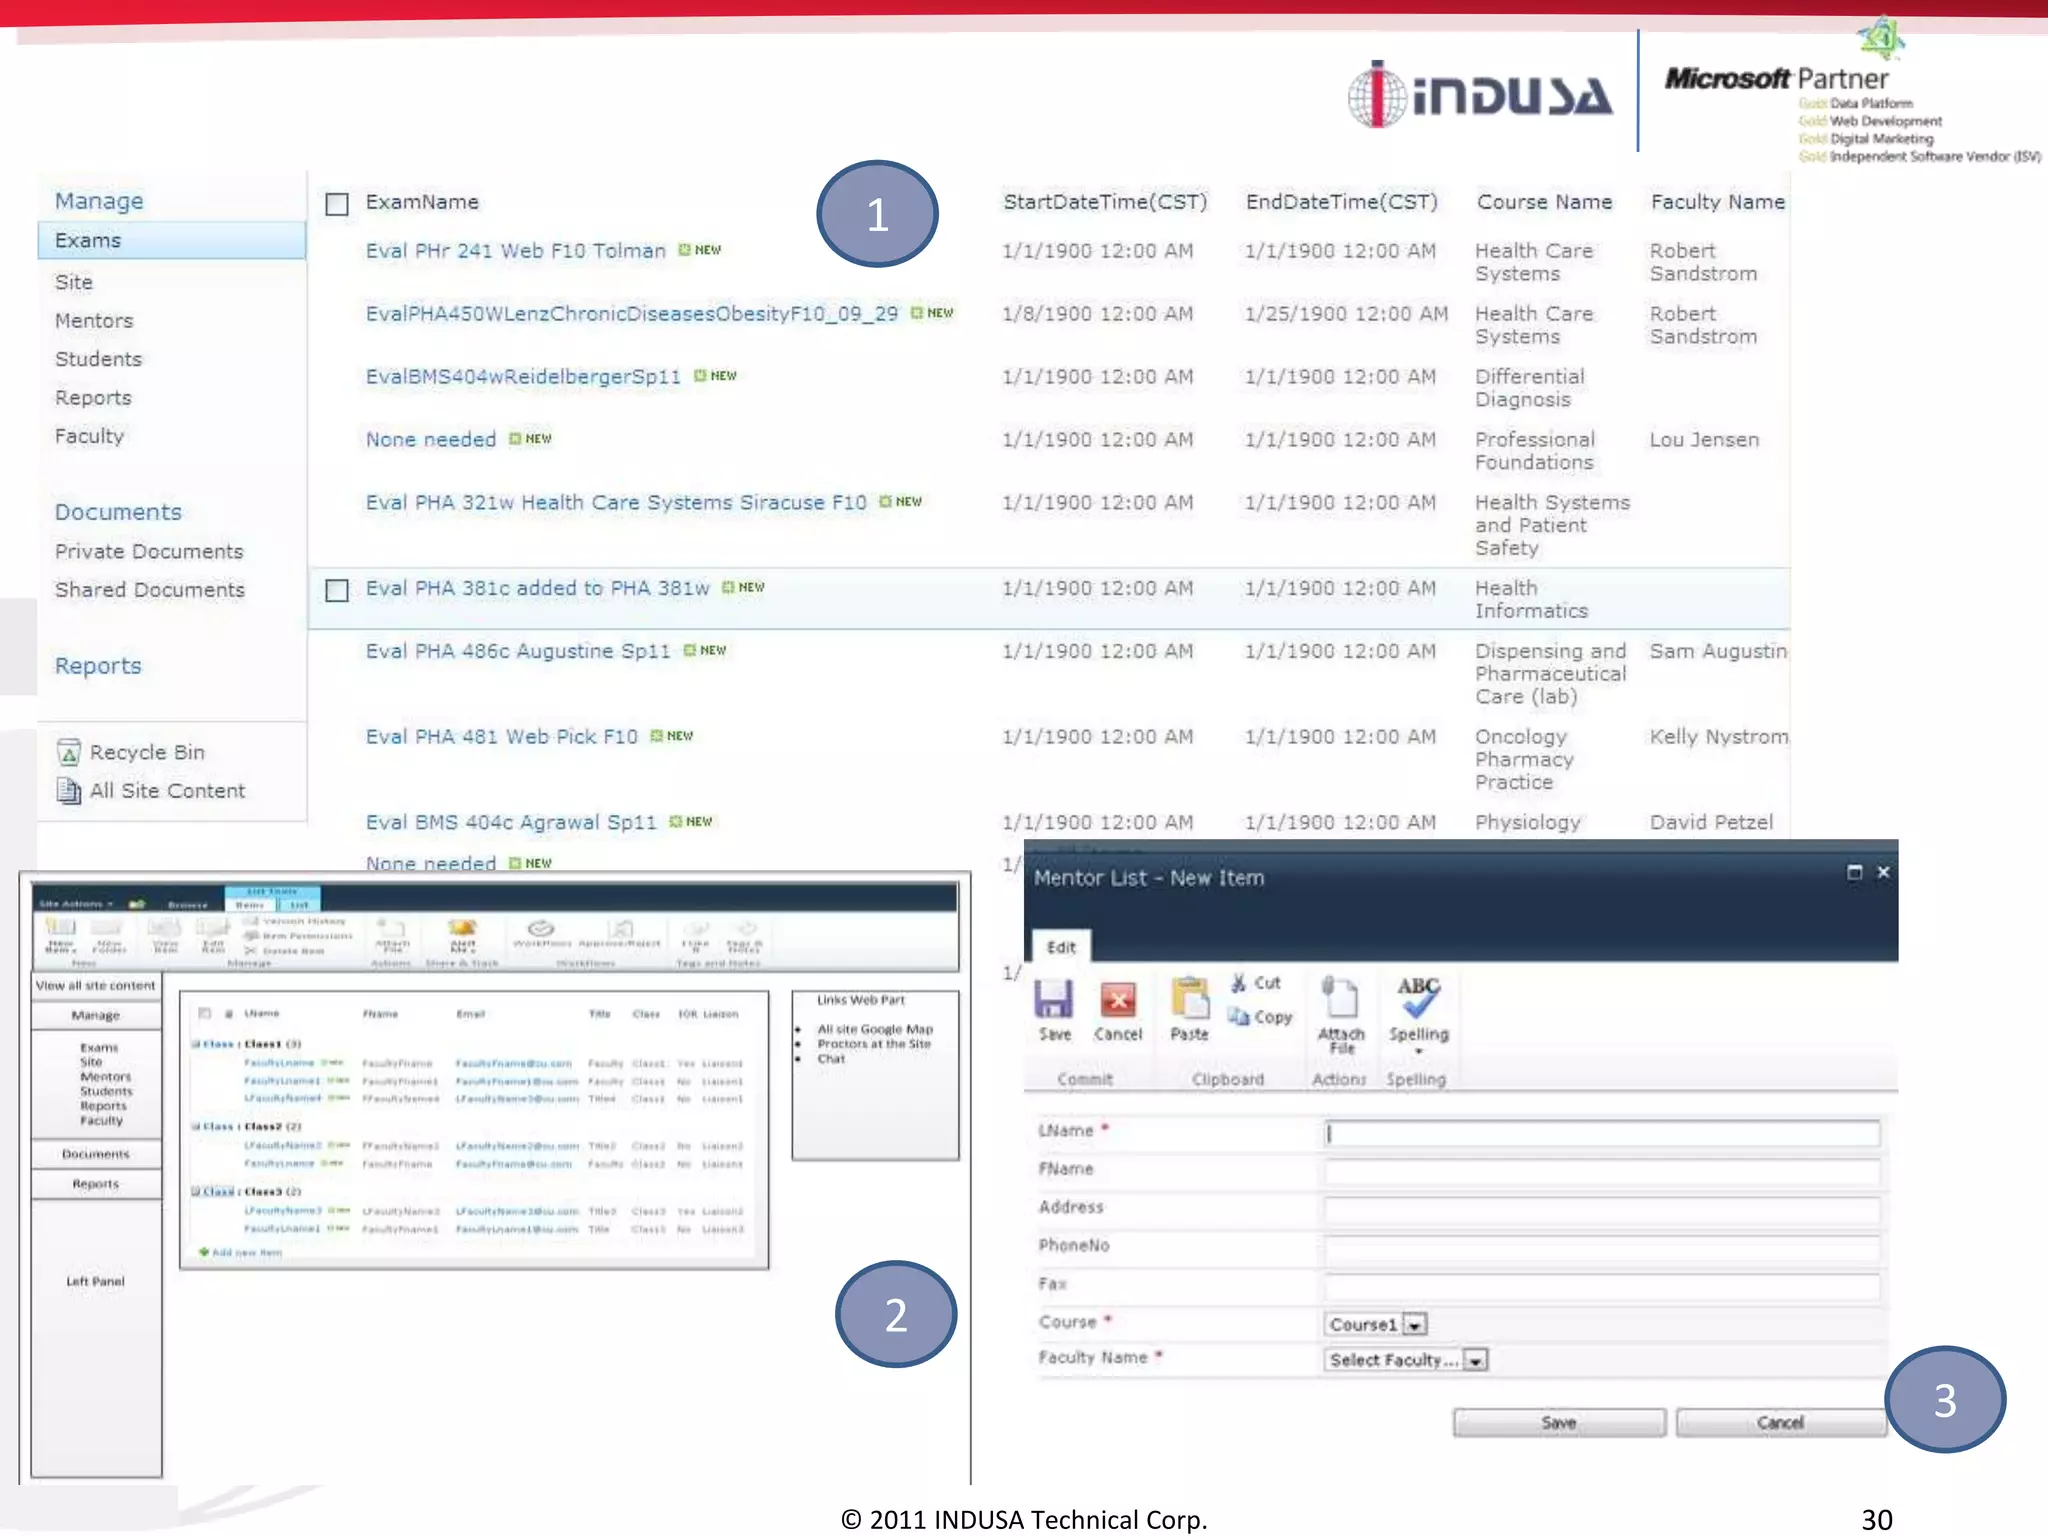Expand the Select Faculty dropdown

pos(1475,1360)
